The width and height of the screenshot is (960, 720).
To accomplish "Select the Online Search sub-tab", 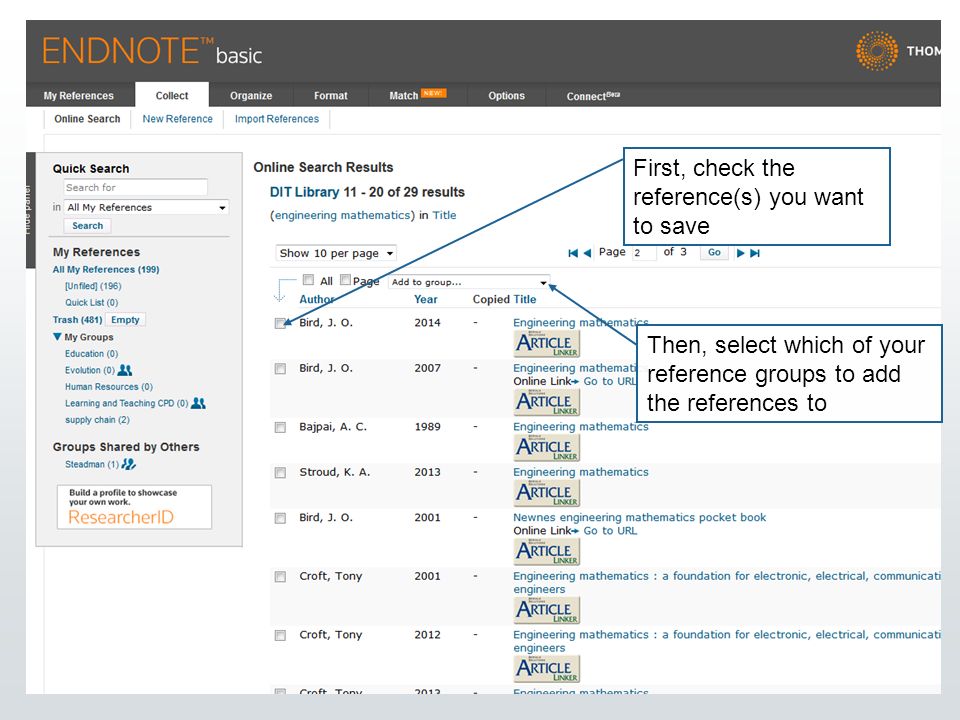I will (88, 119).
